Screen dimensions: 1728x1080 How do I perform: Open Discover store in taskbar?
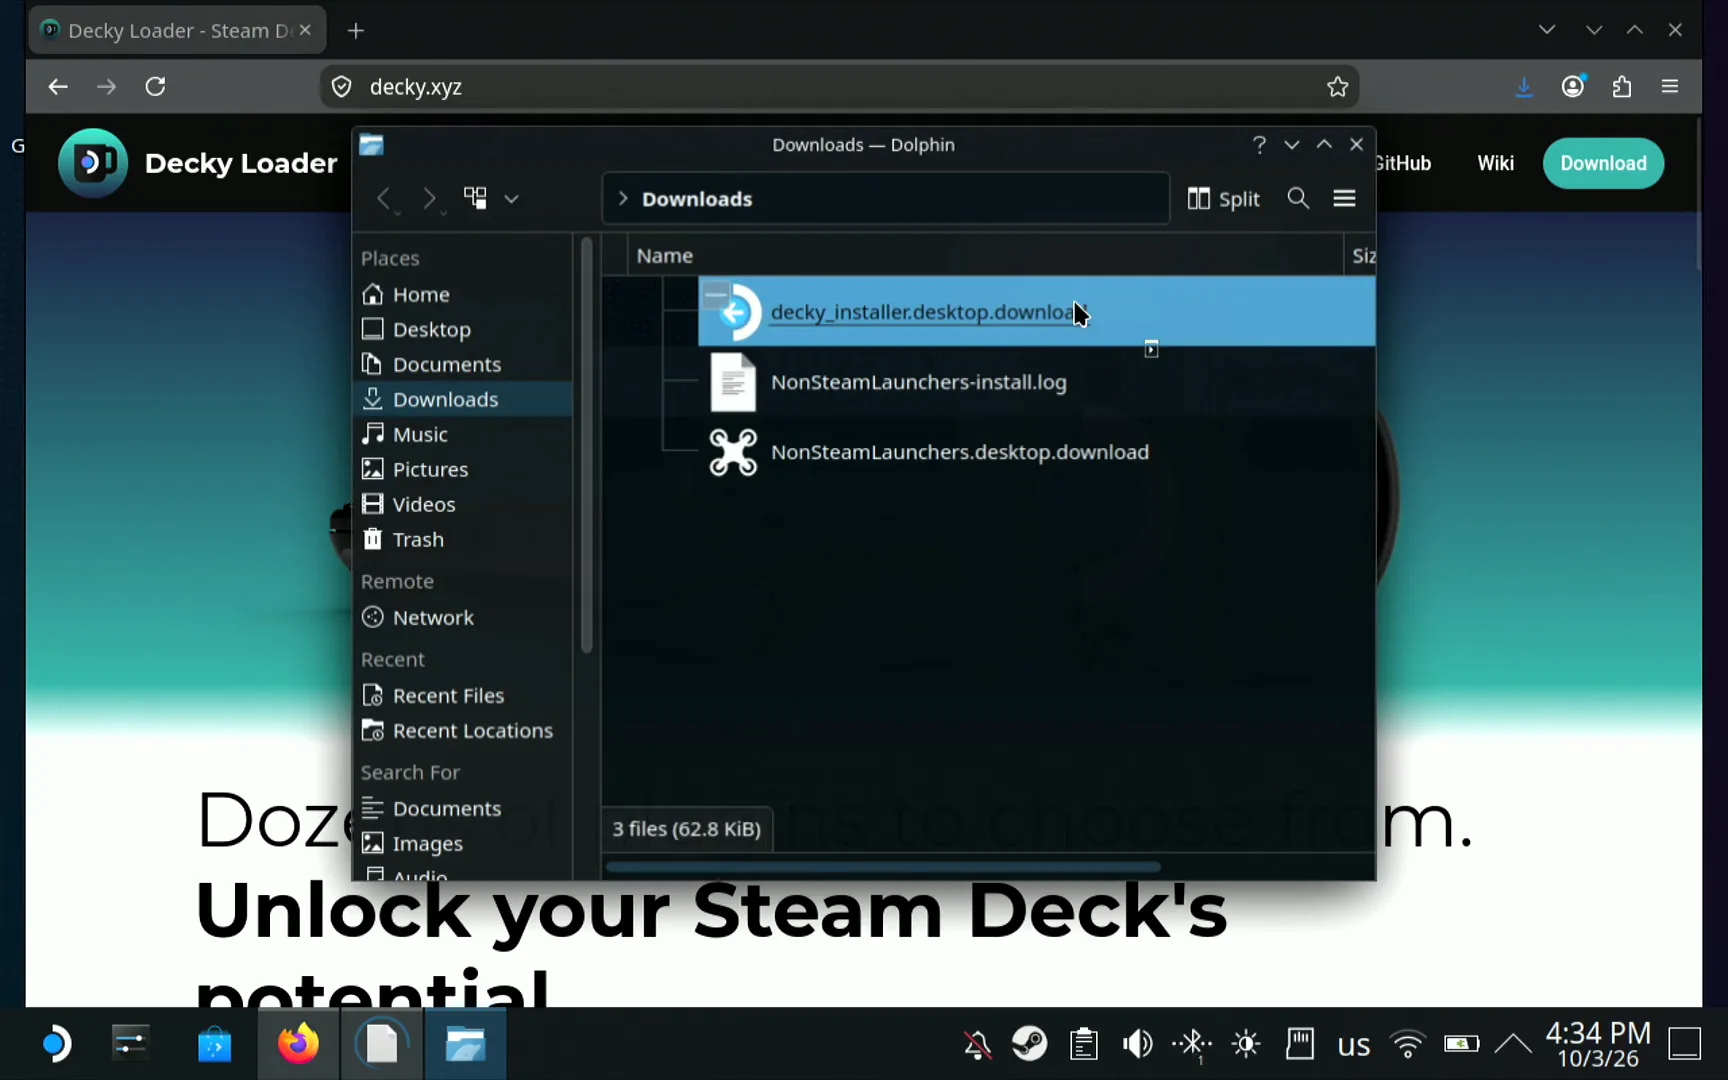point(214,1045)
